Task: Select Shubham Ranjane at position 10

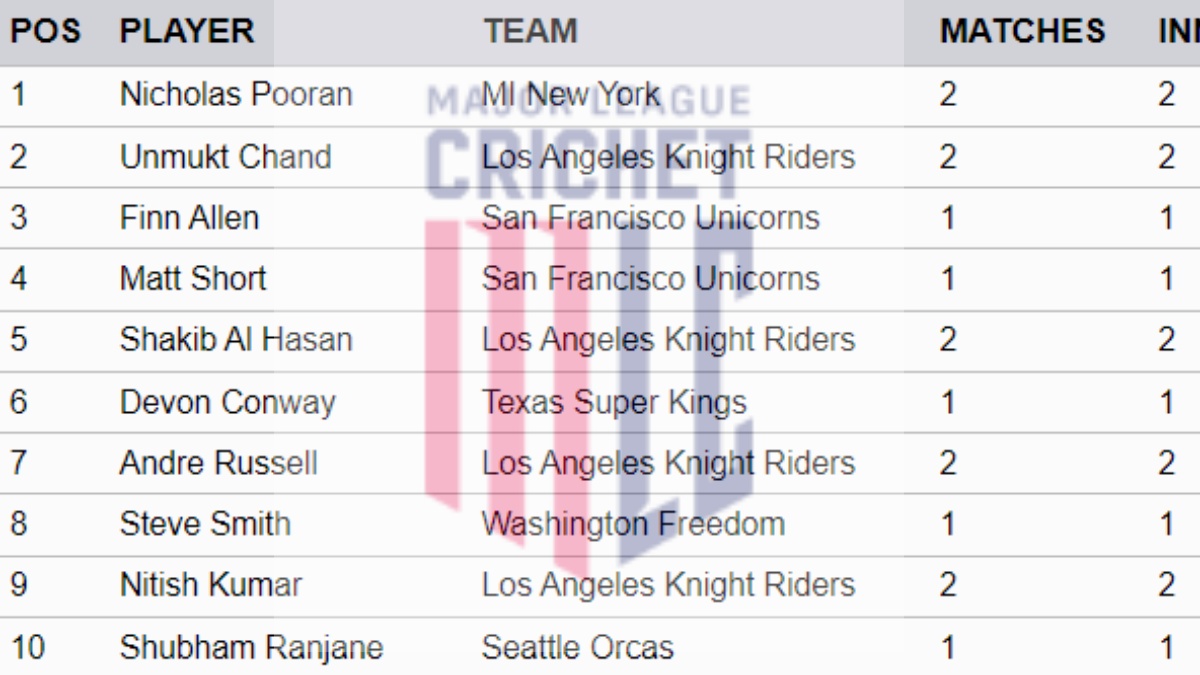Action: (x=251, y=647)
